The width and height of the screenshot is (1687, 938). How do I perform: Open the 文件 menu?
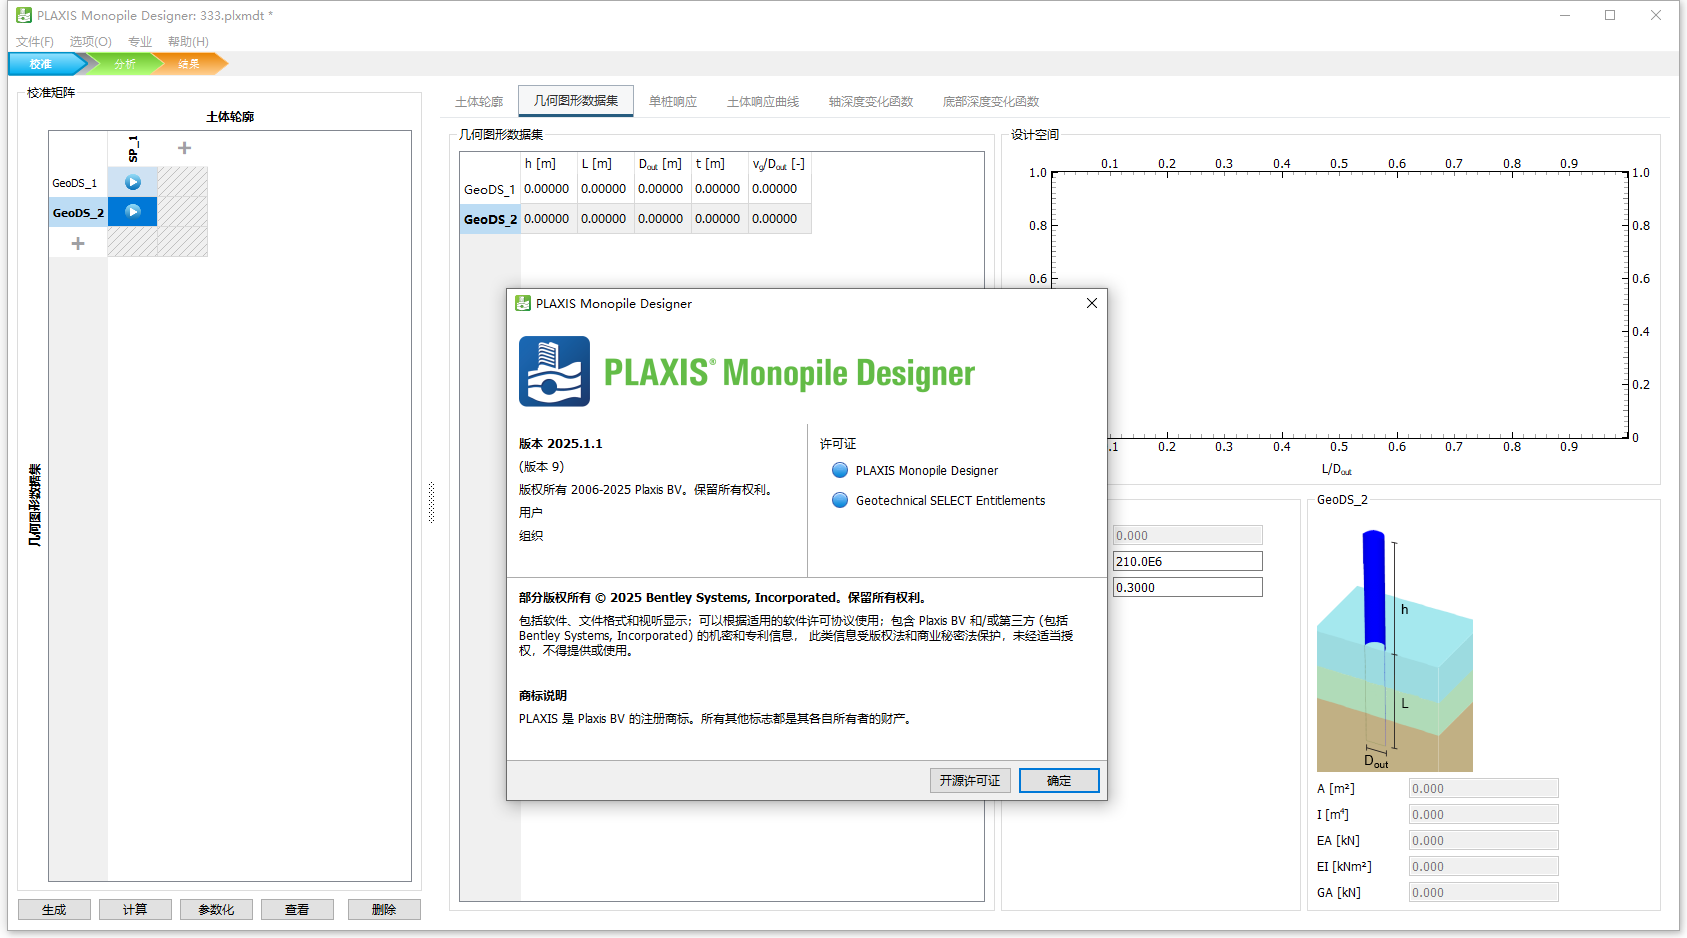34,42
